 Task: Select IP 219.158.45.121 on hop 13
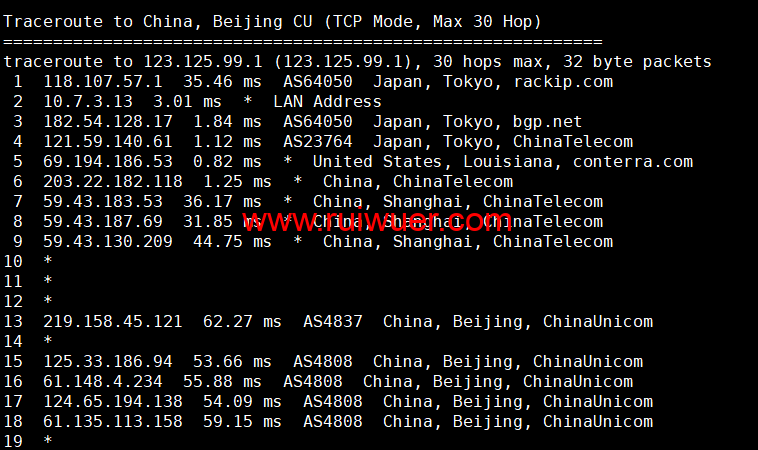(113, 321)
